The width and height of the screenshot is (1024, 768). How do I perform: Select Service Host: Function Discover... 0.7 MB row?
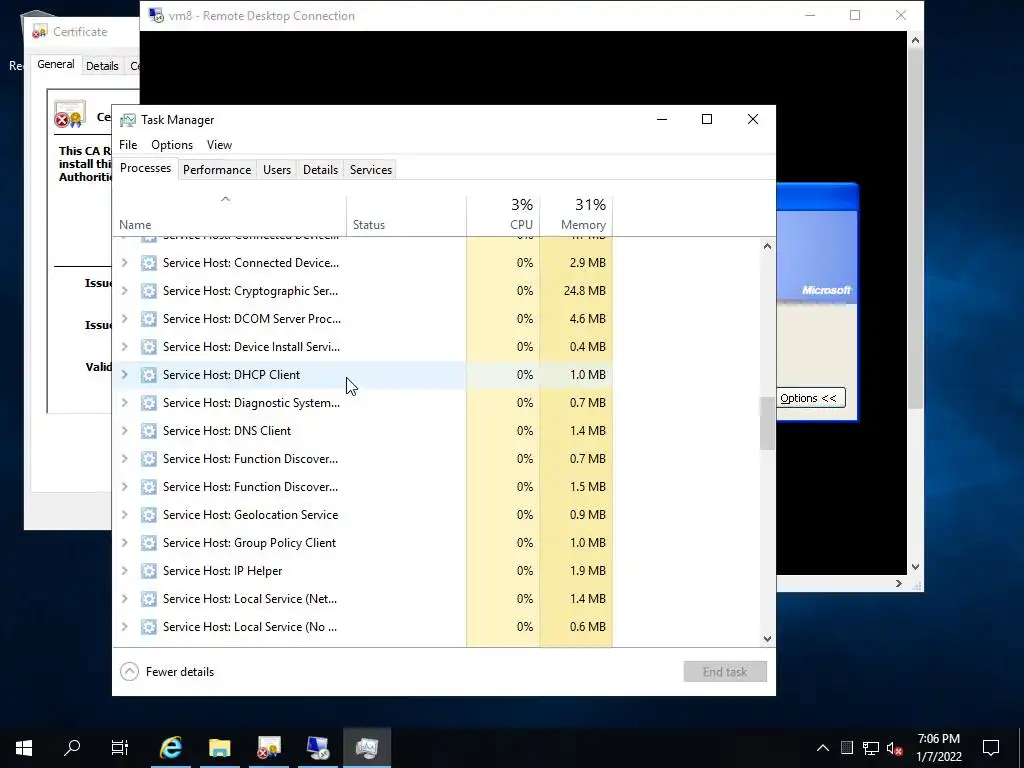[363, 459]
